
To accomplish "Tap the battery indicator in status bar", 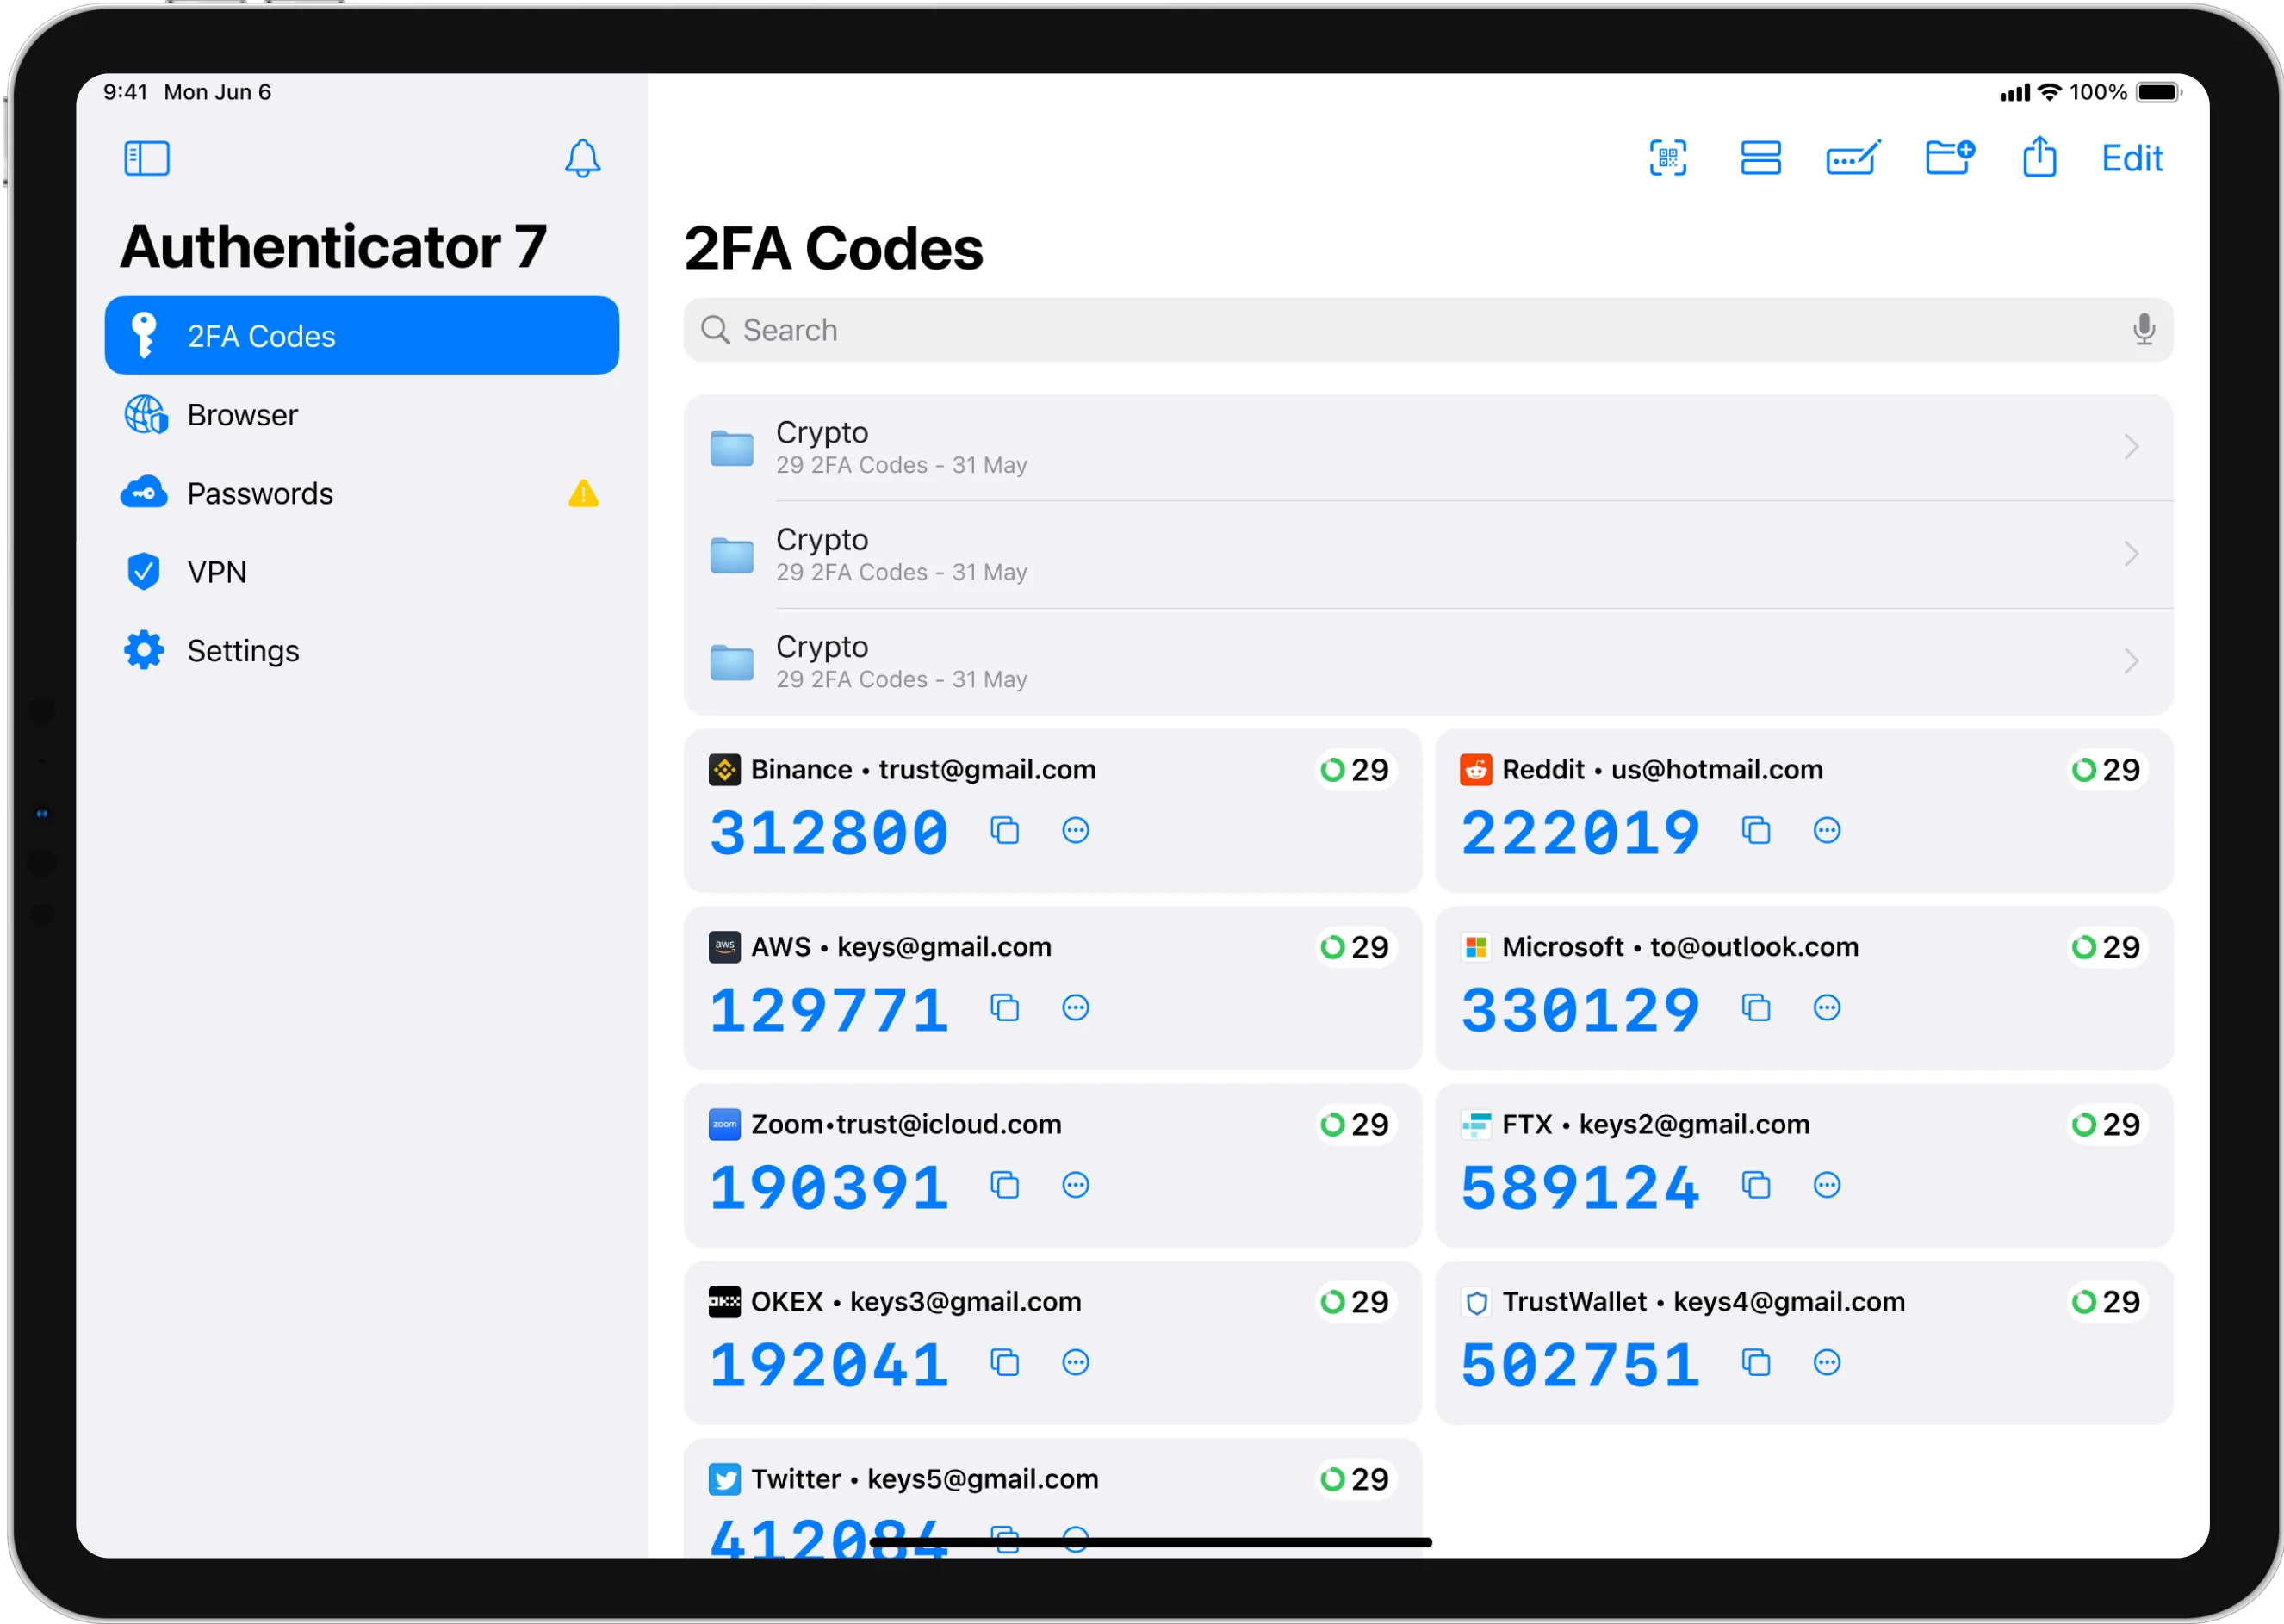I will [x=2158, y=92].
